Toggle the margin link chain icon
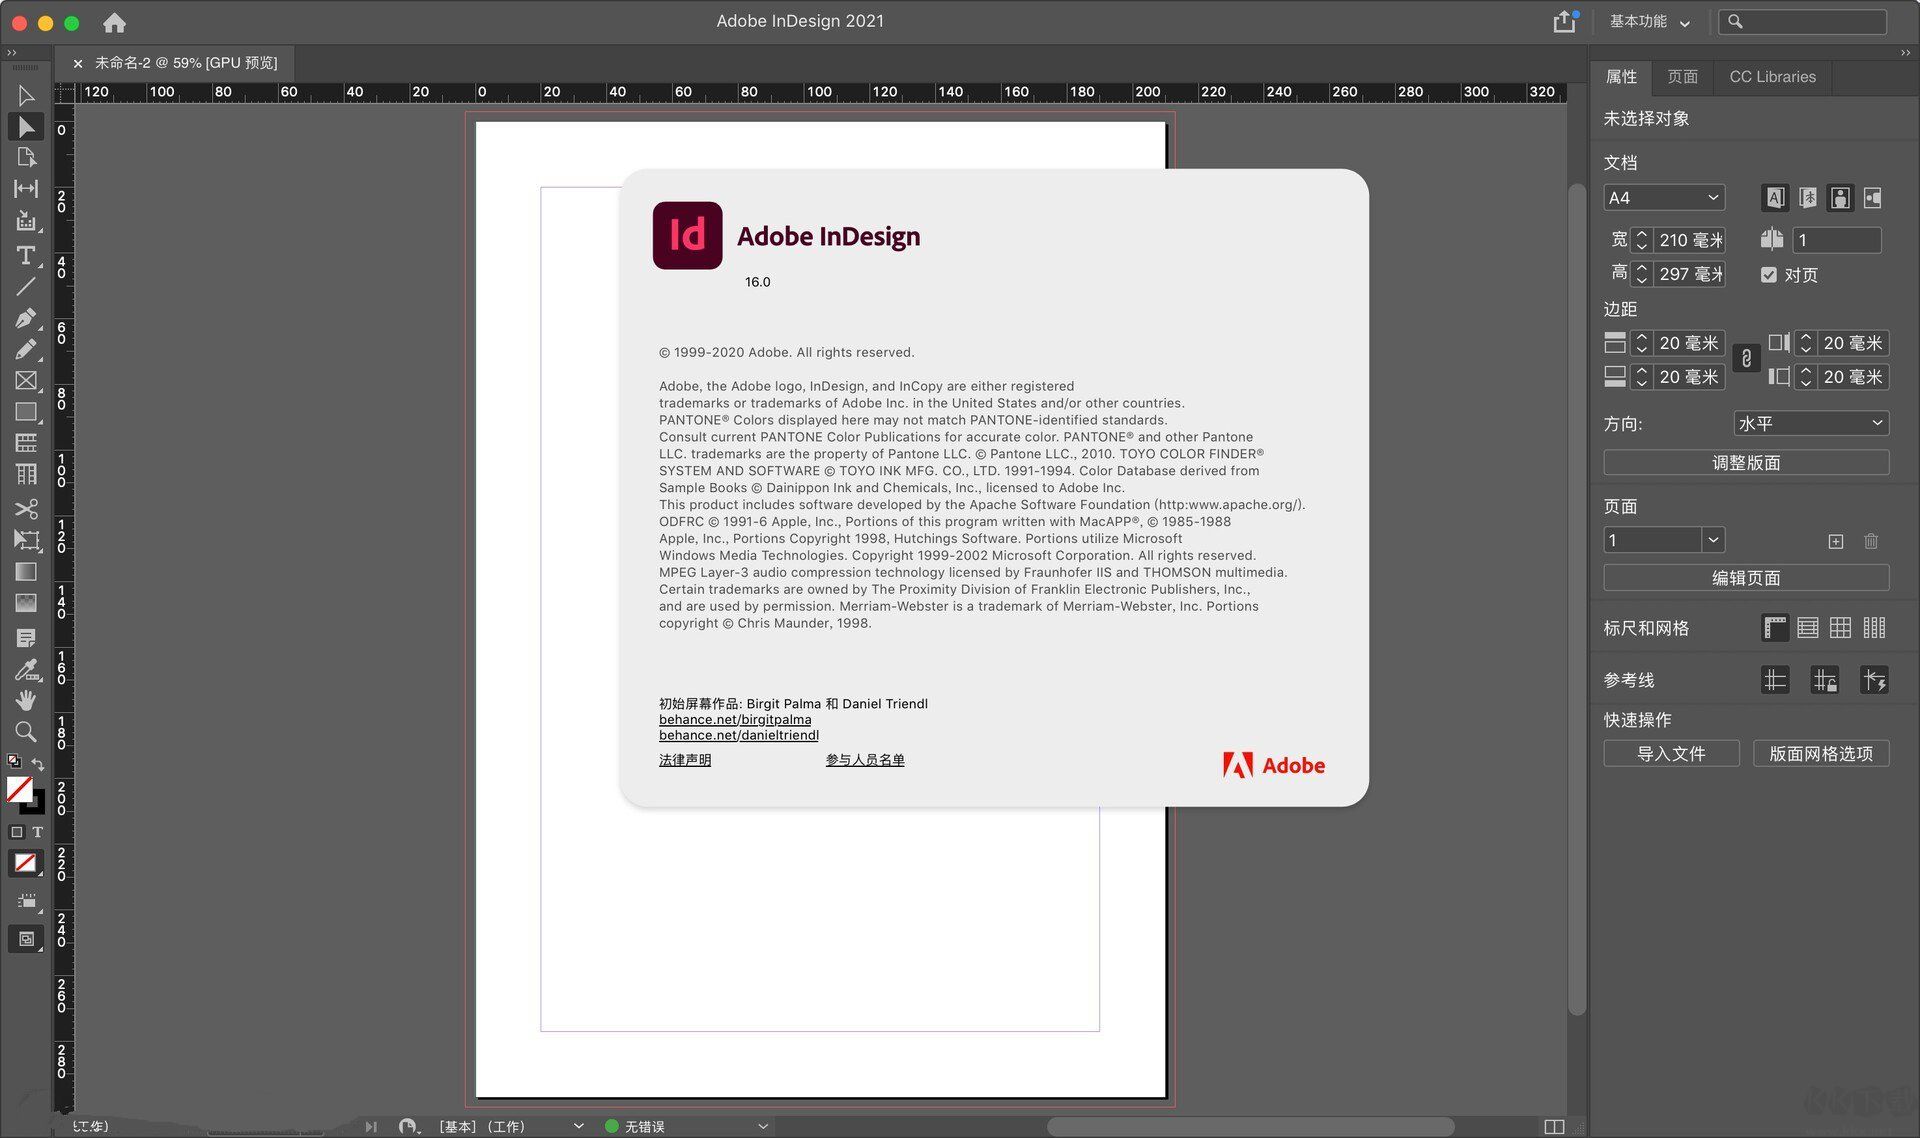 click(x=1746, y=359)
